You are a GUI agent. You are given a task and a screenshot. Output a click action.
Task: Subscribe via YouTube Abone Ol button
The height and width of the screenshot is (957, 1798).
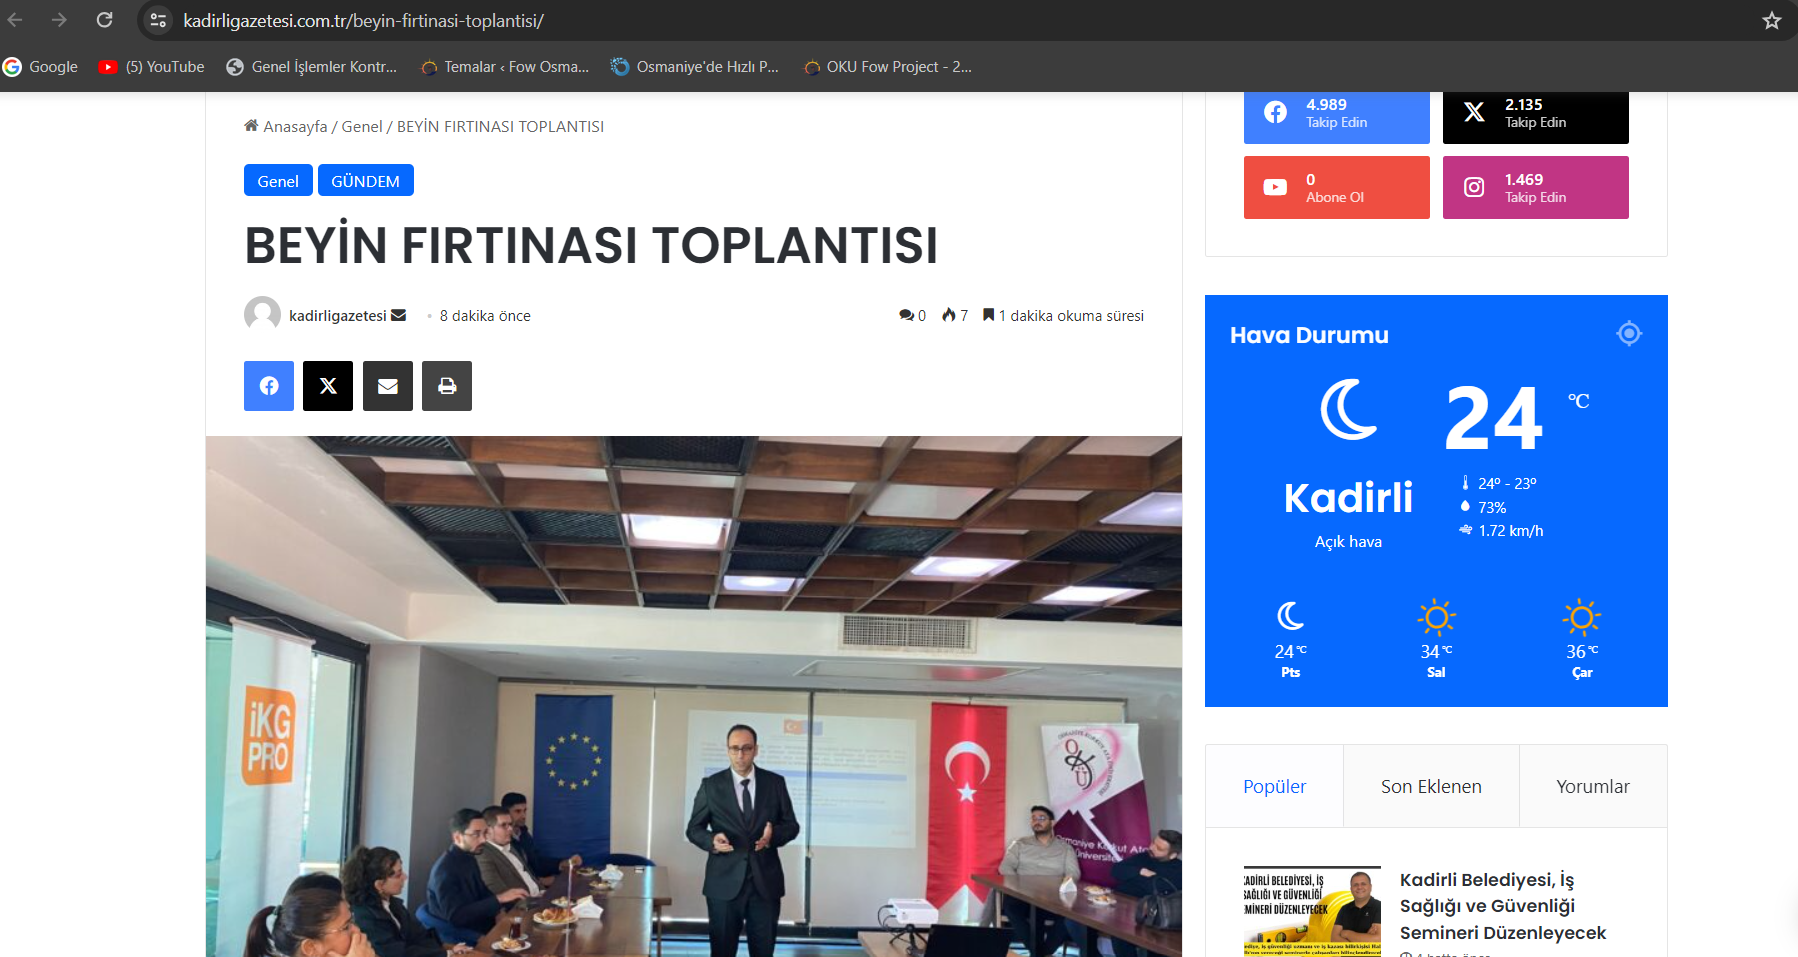point(1336,188)
